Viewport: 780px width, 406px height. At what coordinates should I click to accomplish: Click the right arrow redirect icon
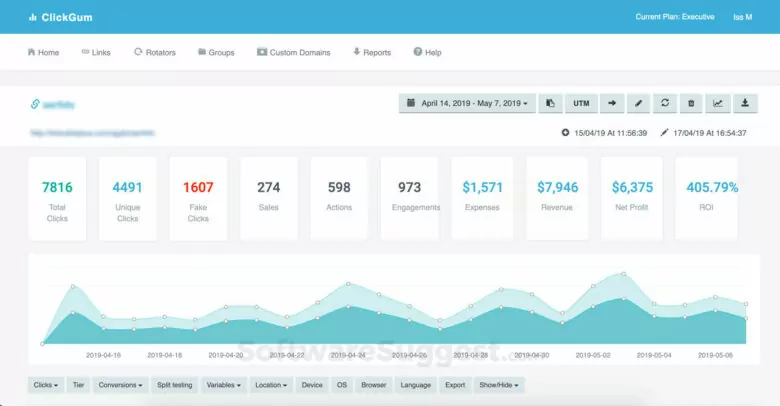click(x=612, y=103)
